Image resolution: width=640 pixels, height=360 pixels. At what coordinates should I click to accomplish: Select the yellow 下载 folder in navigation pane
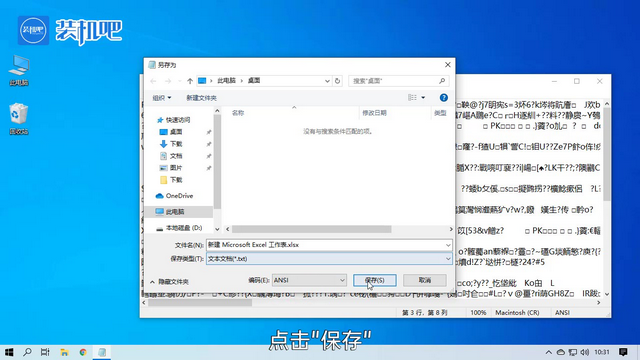click(x=176, y=180)
